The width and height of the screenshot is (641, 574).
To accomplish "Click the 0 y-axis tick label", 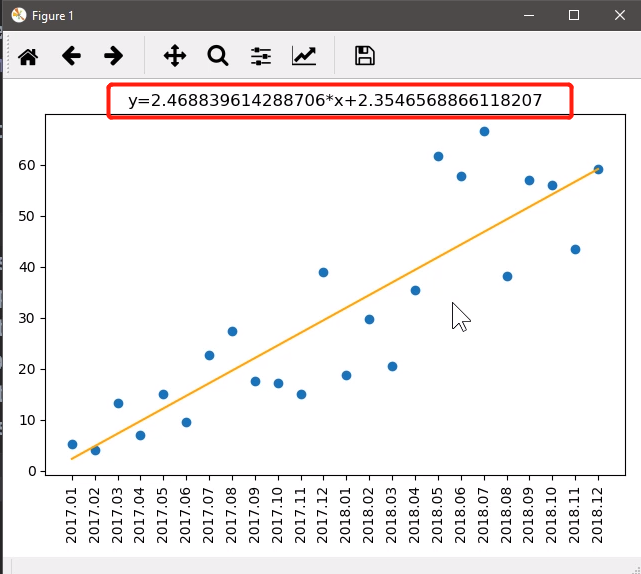I will 32,471.
